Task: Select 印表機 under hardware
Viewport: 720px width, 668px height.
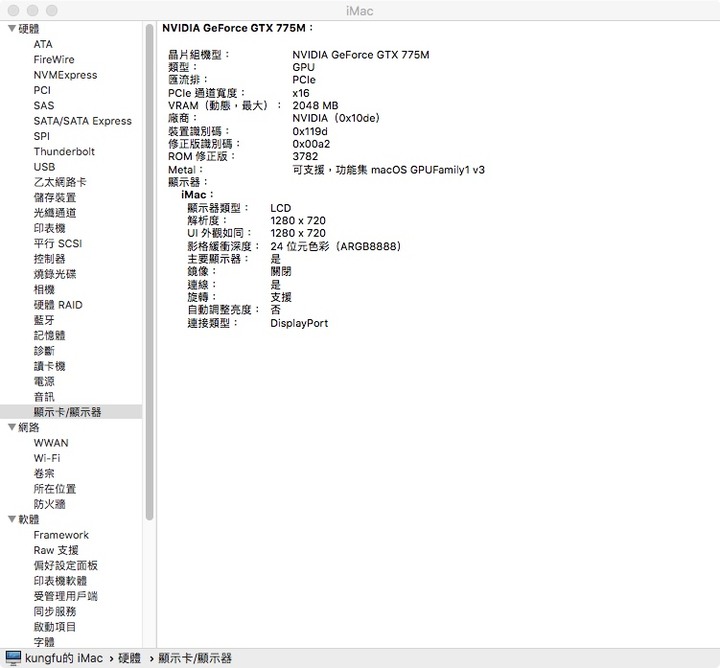Action: pos(49,228)
